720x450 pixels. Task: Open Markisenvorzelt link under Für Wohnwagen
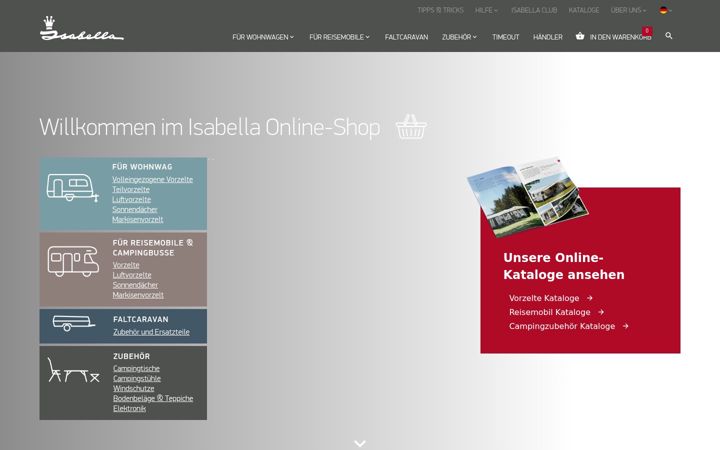138,219
